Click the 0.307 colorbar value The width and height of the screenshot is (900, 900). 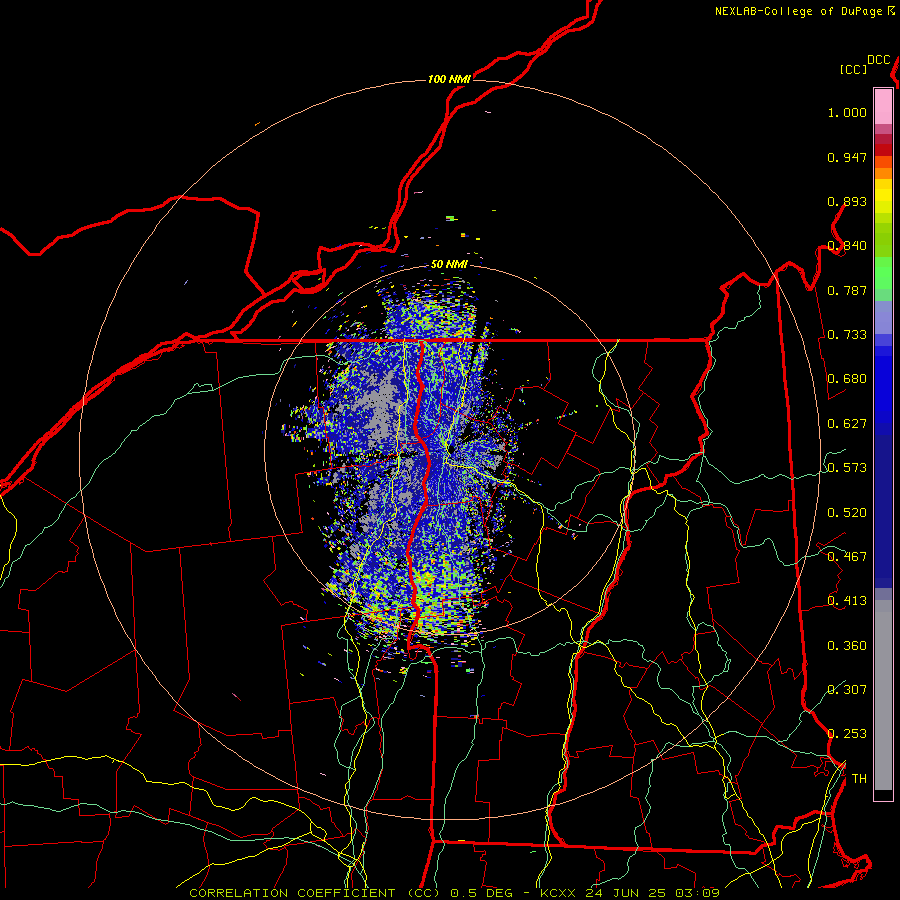[847, 689]
